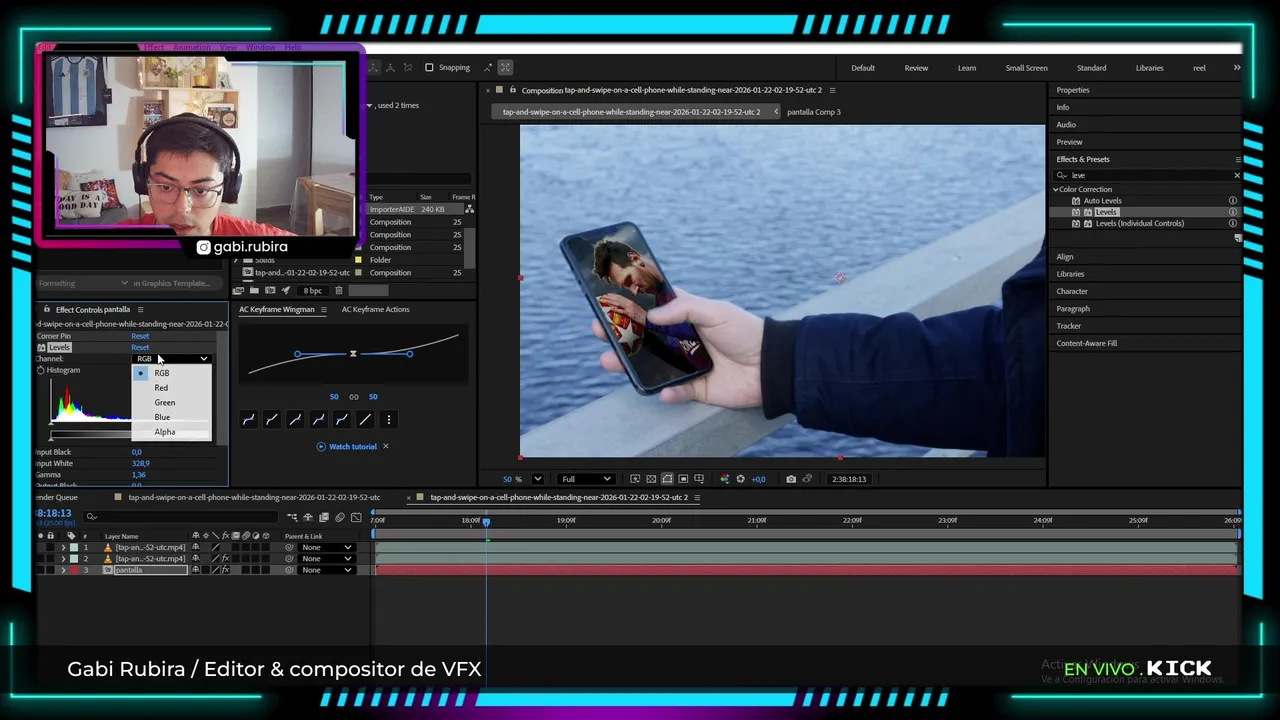Choose Alpha in the Channel dropdown list

click(x=165, y=432)
